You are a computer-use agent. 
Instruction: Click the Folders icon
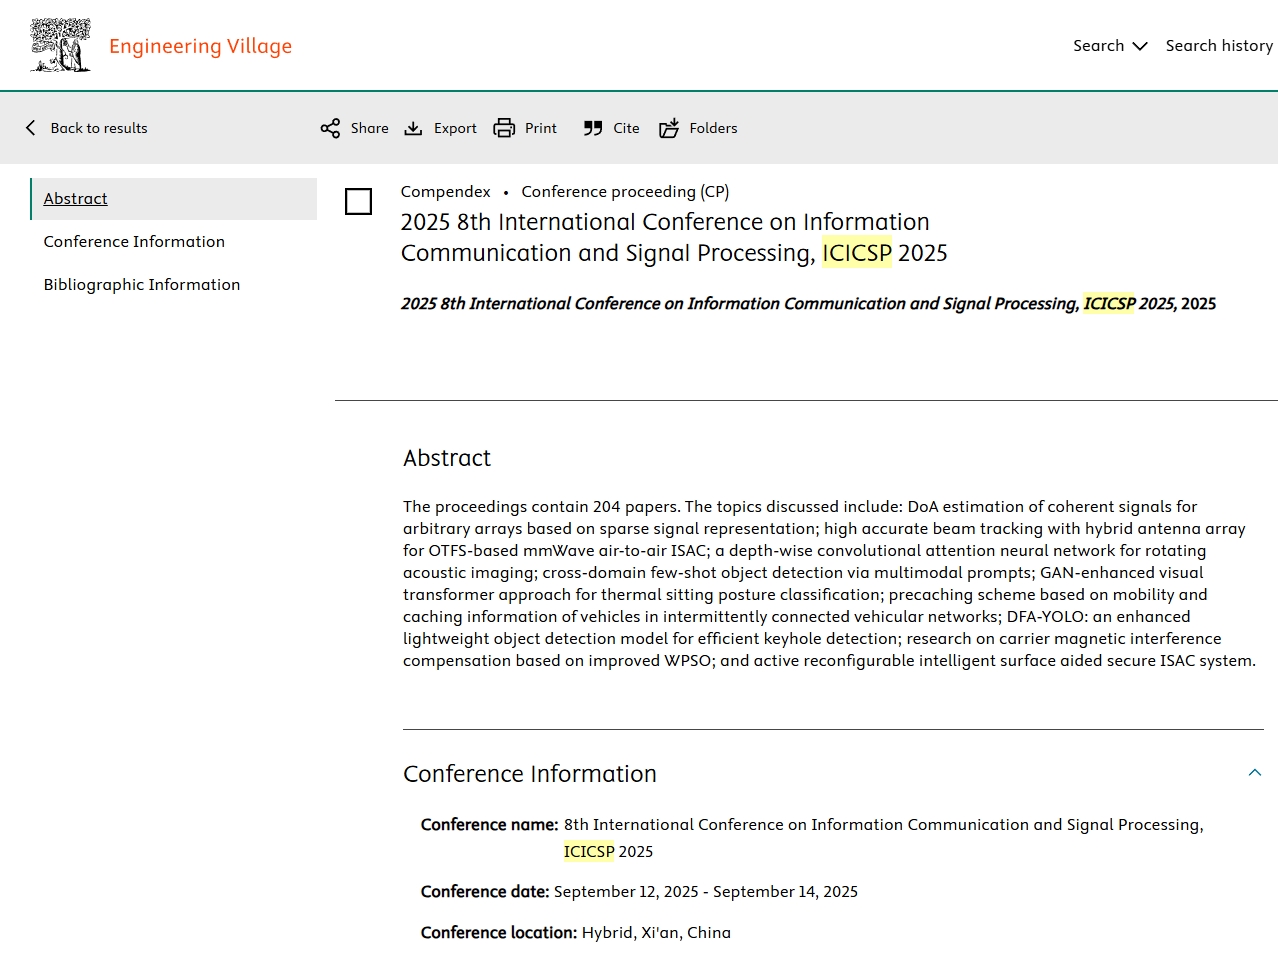tap(669, 128)
